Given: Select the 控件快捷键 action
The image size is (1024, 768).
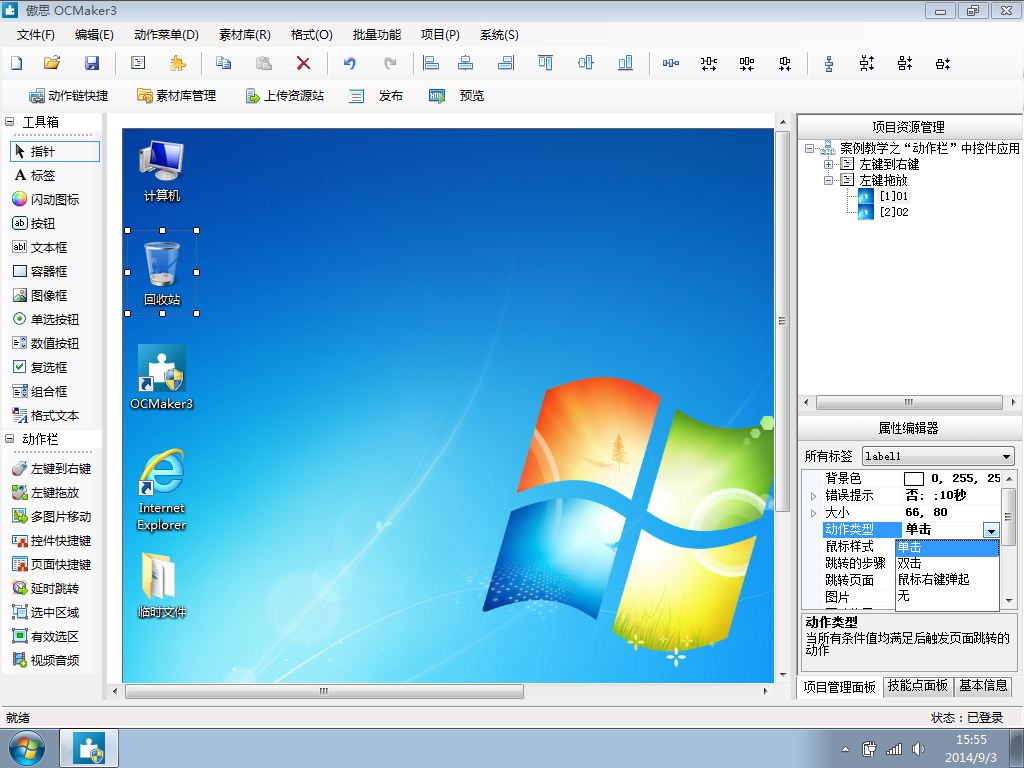Looking at the screenshot, I should [52, 540].
